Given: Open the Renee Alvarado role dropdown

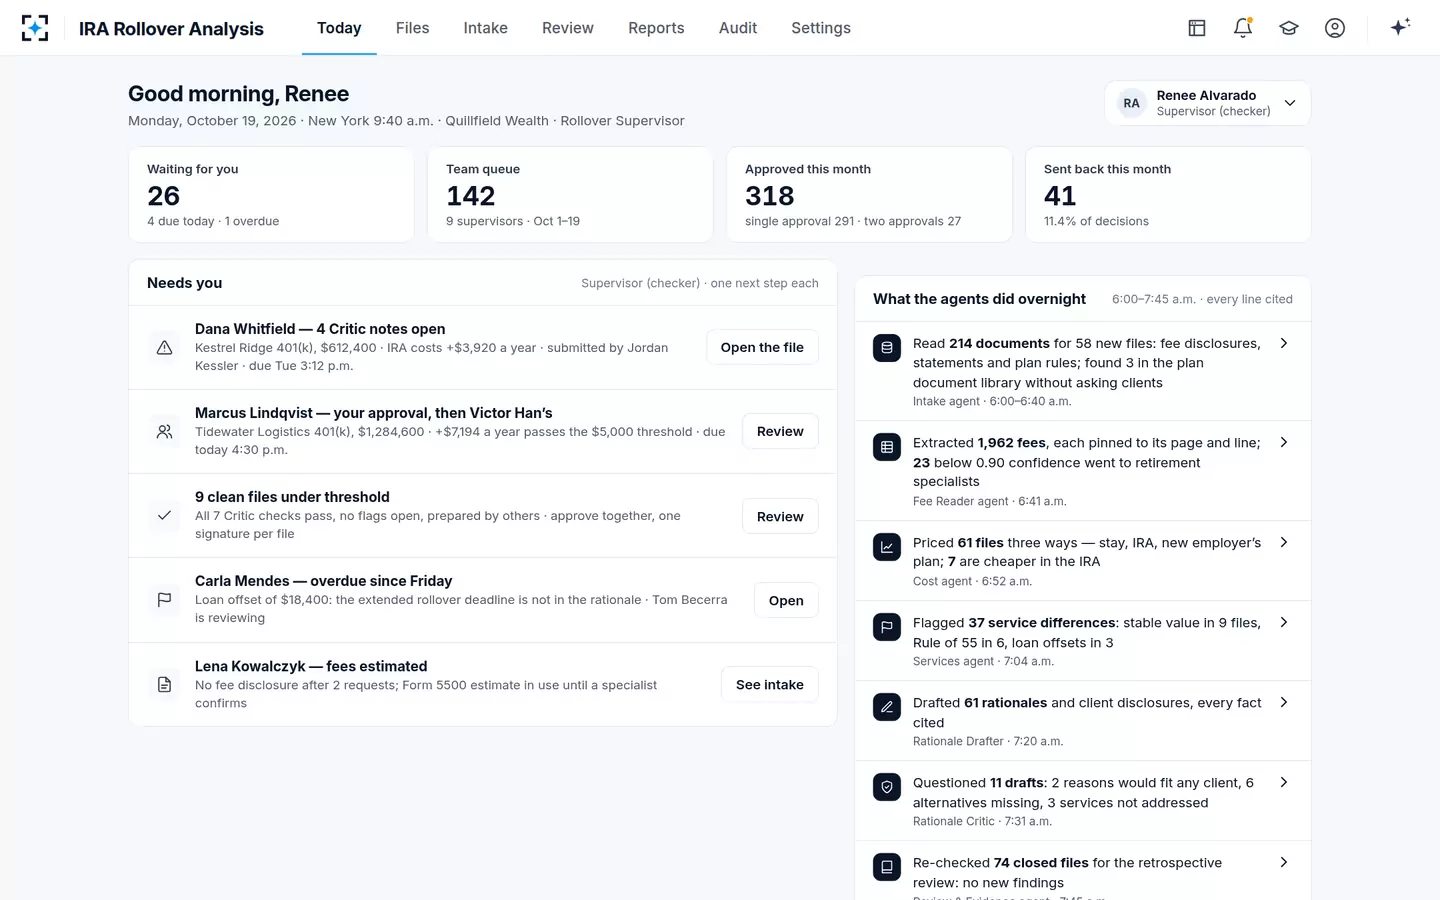Looking at the screenshot, I should point(1207,103).
